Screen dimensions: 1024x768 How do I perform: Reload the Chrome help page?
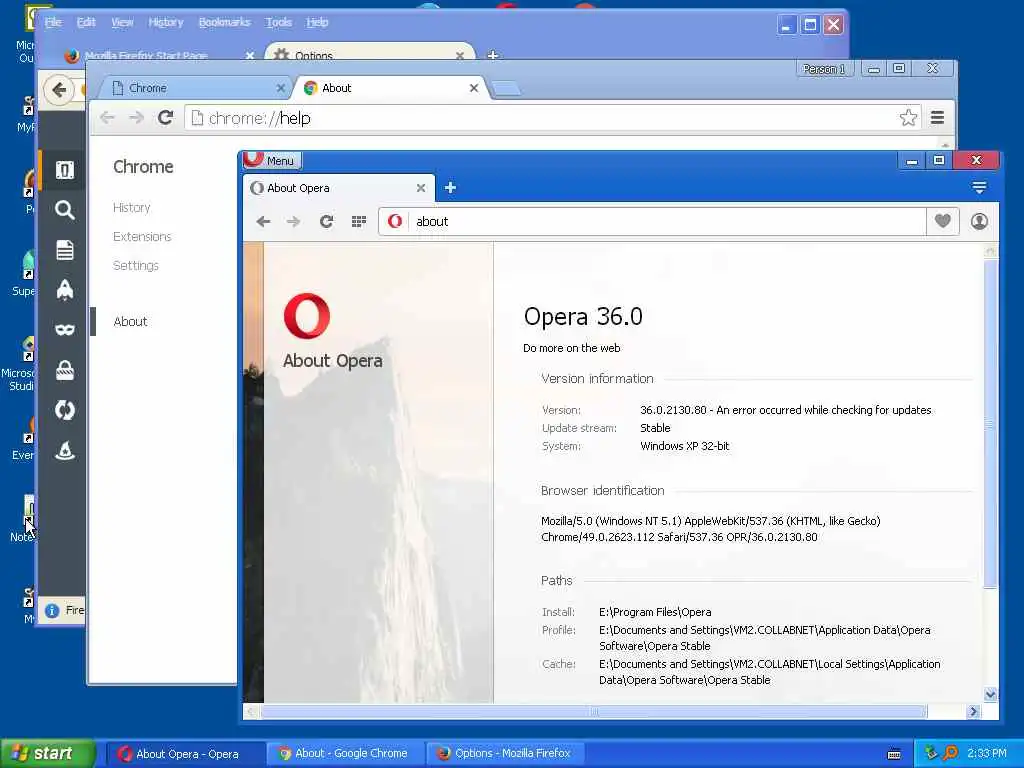166,118
